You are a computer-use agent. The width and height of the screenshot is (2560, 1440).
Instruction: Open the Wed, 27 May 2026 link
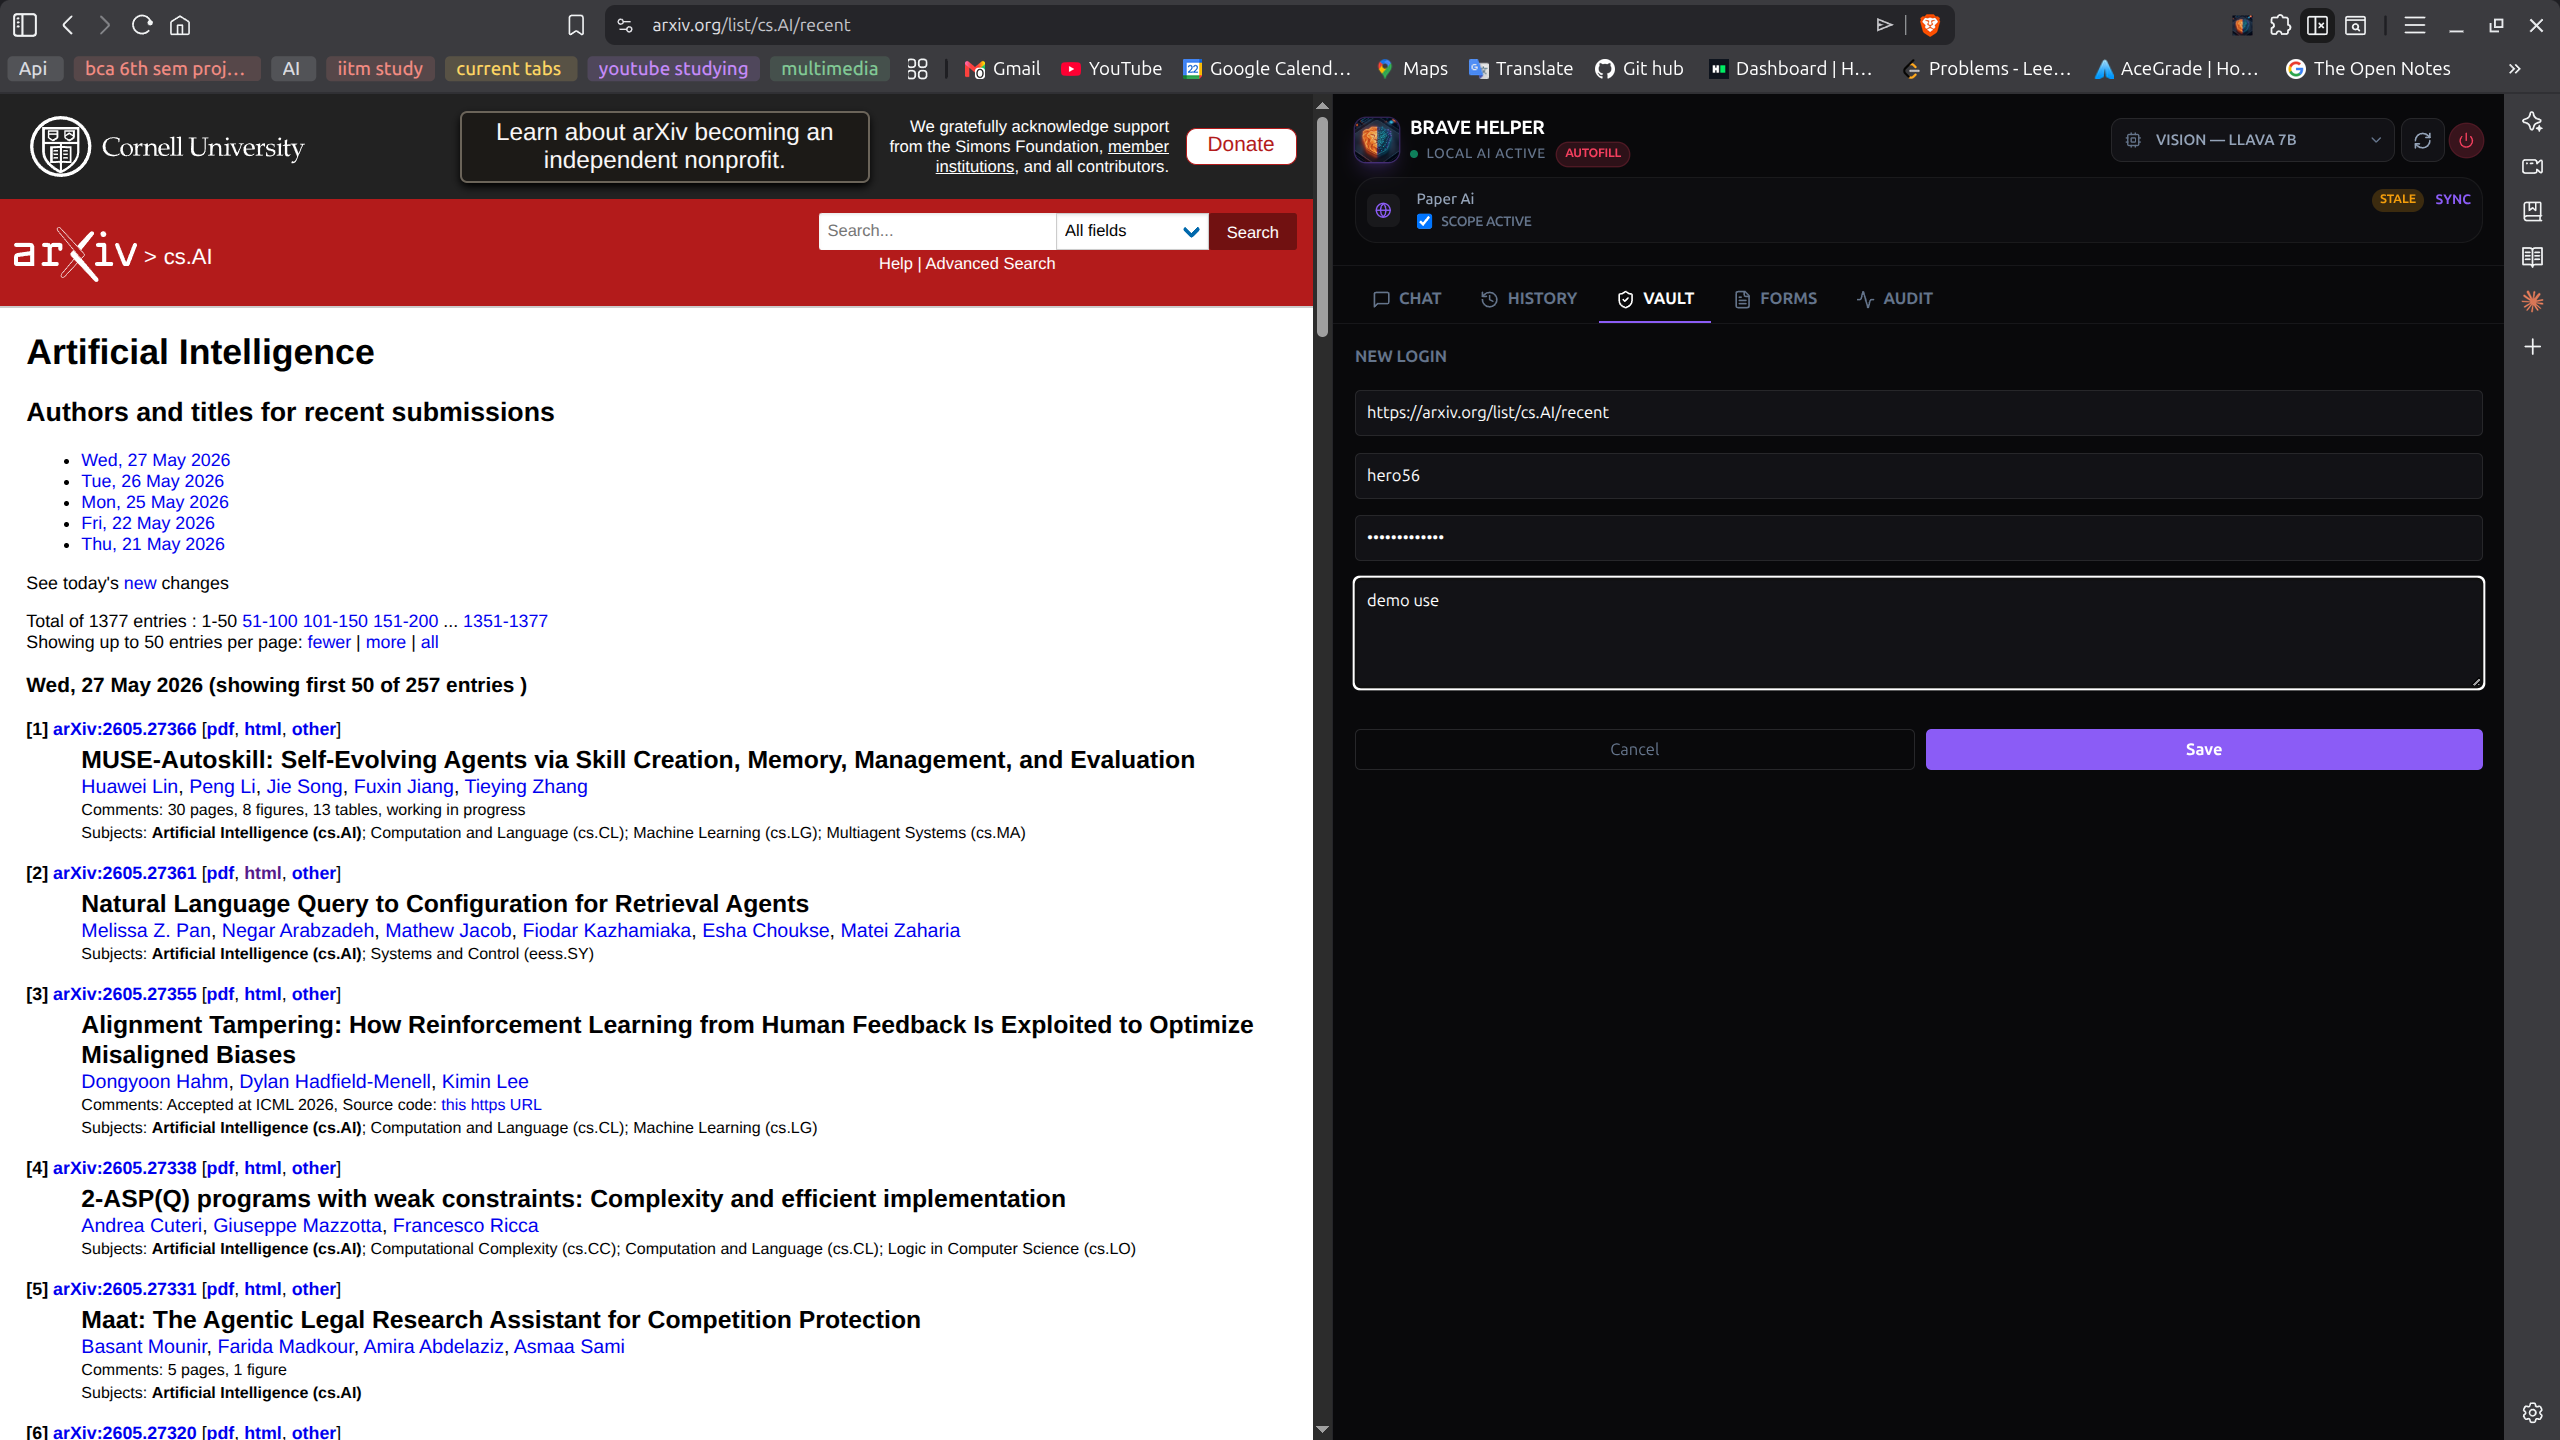click(x=155, y=460)
